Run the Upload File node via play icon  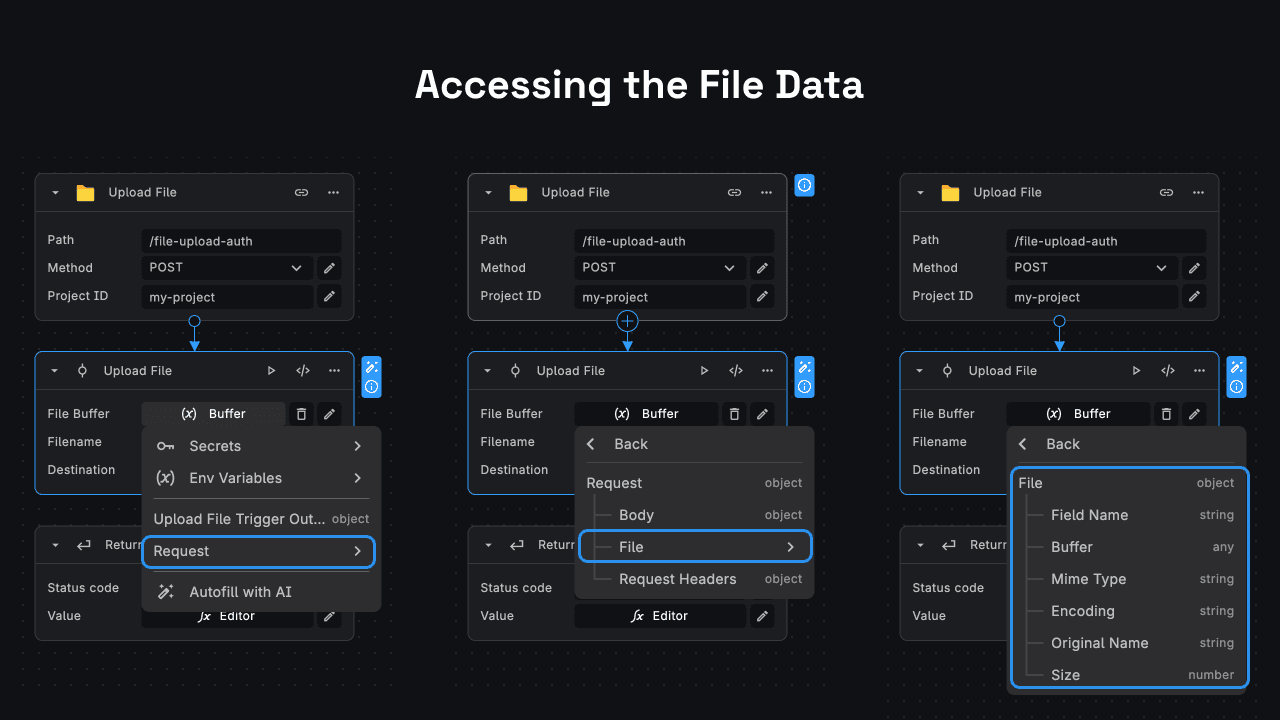(x=271, y=370)
